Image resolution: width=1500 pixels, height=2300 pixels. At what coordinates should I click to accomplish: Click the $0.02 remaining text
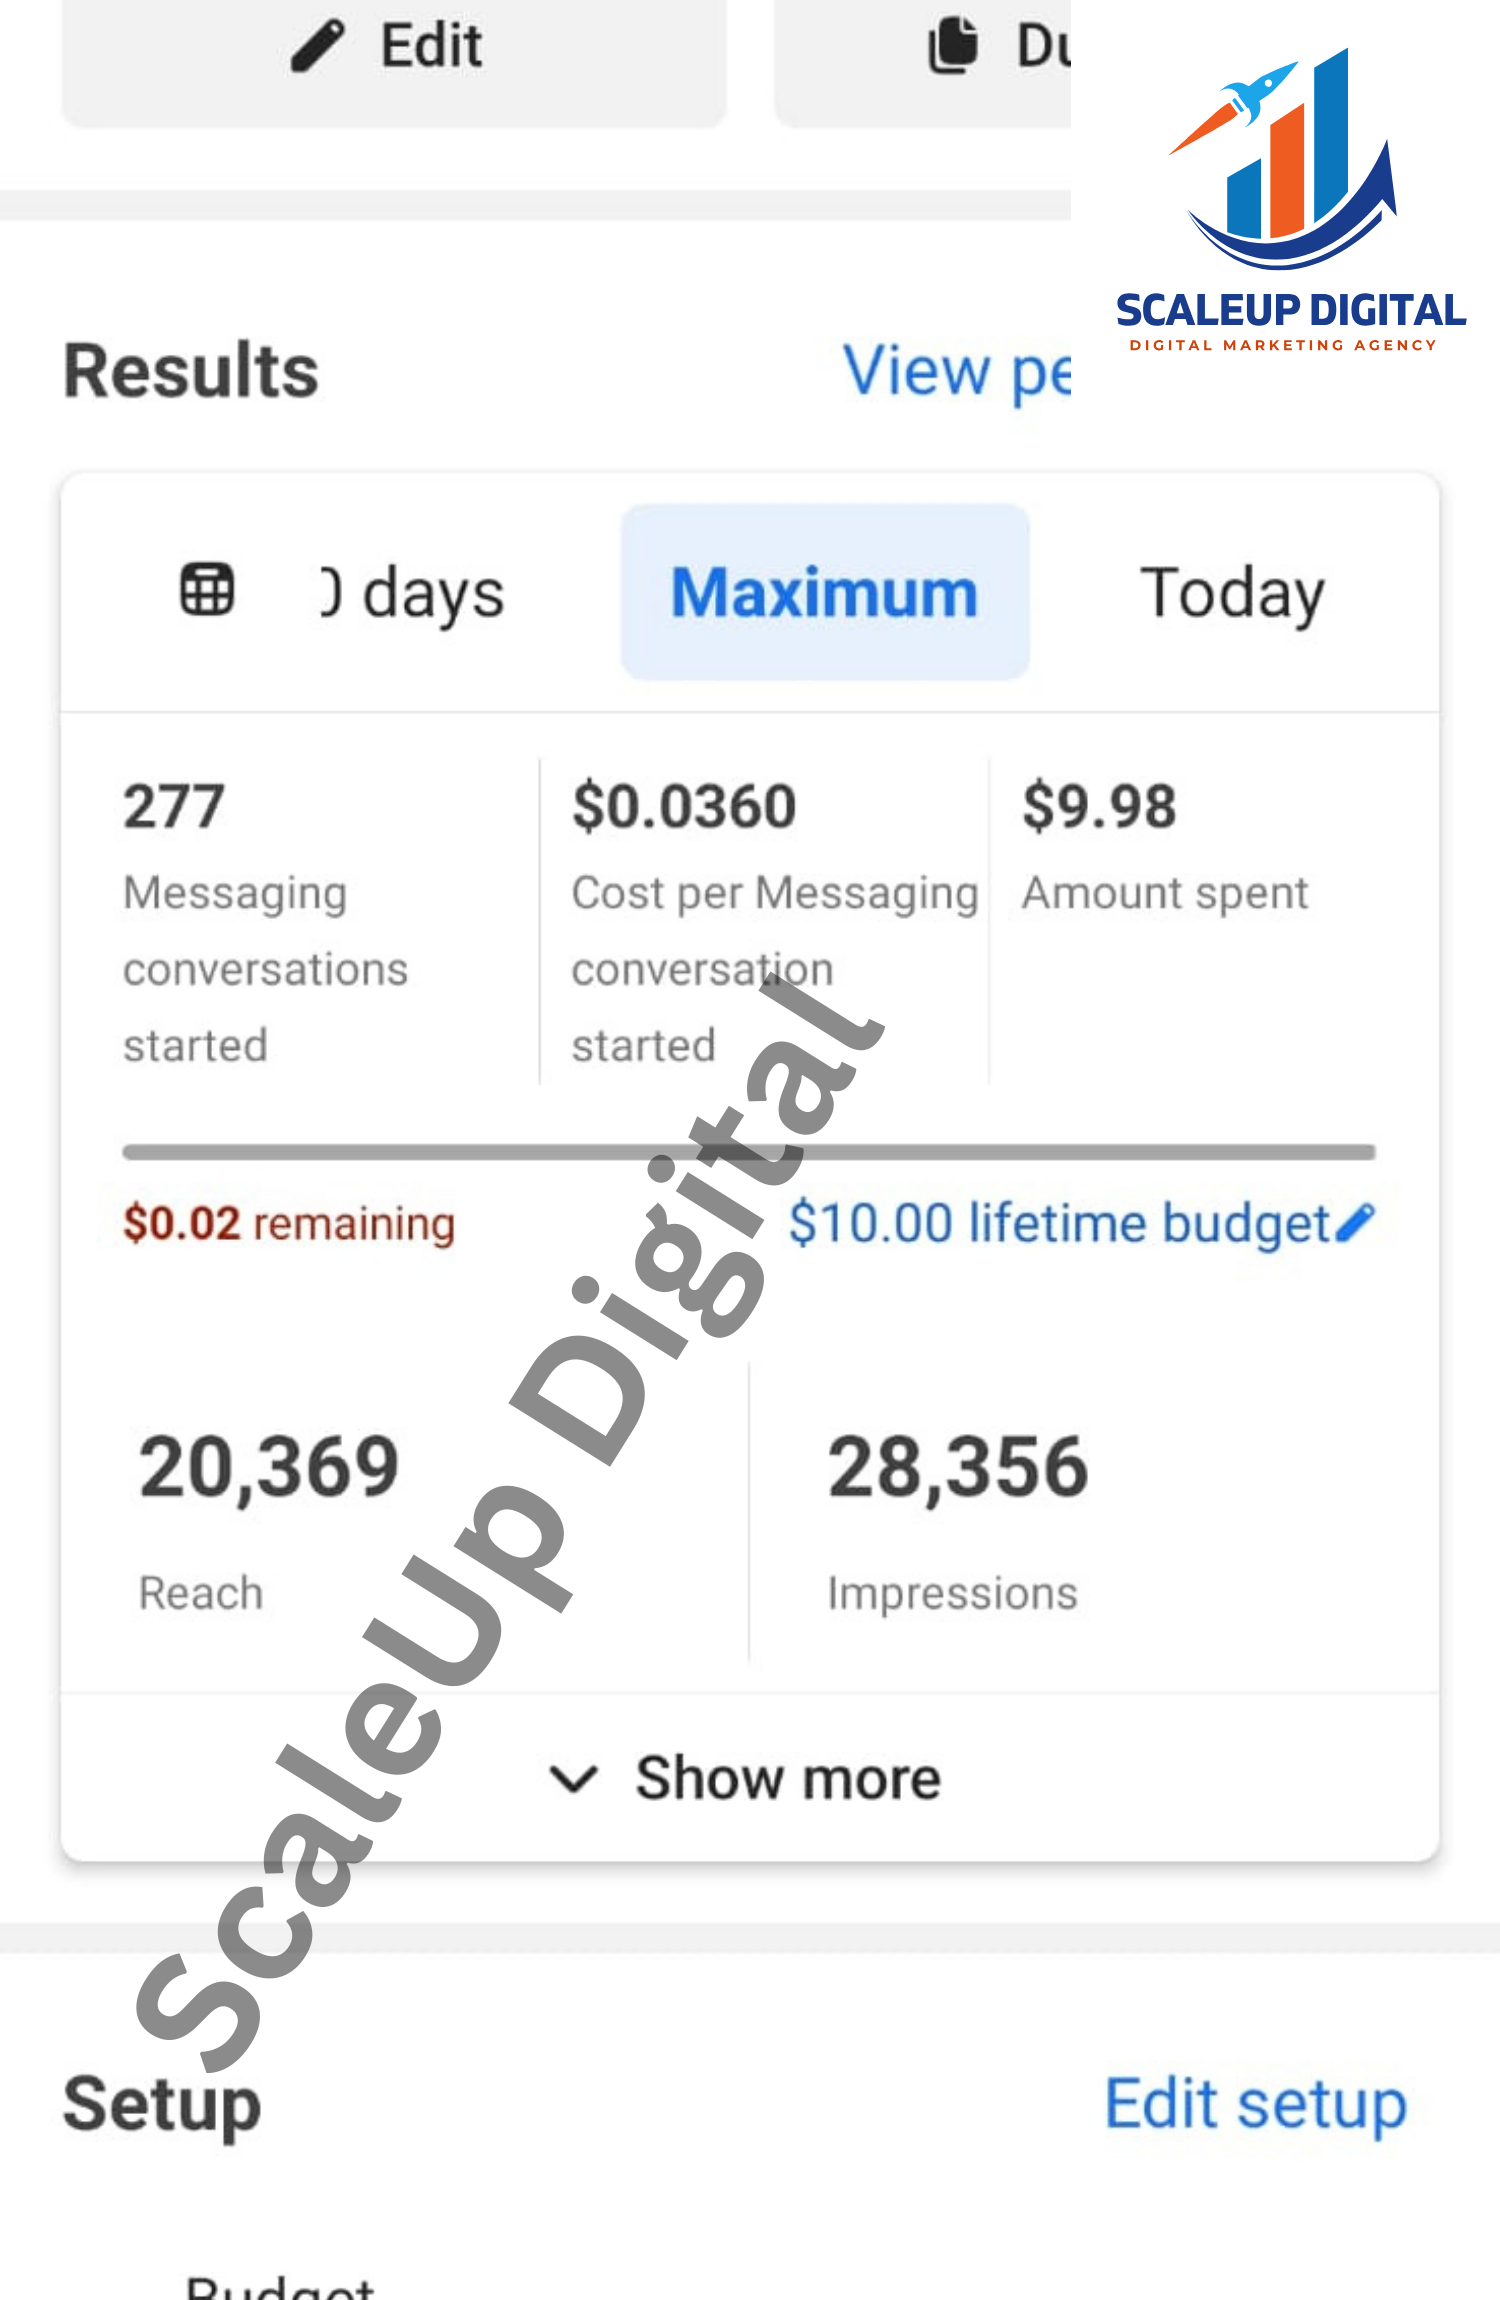coord(289,1223)
